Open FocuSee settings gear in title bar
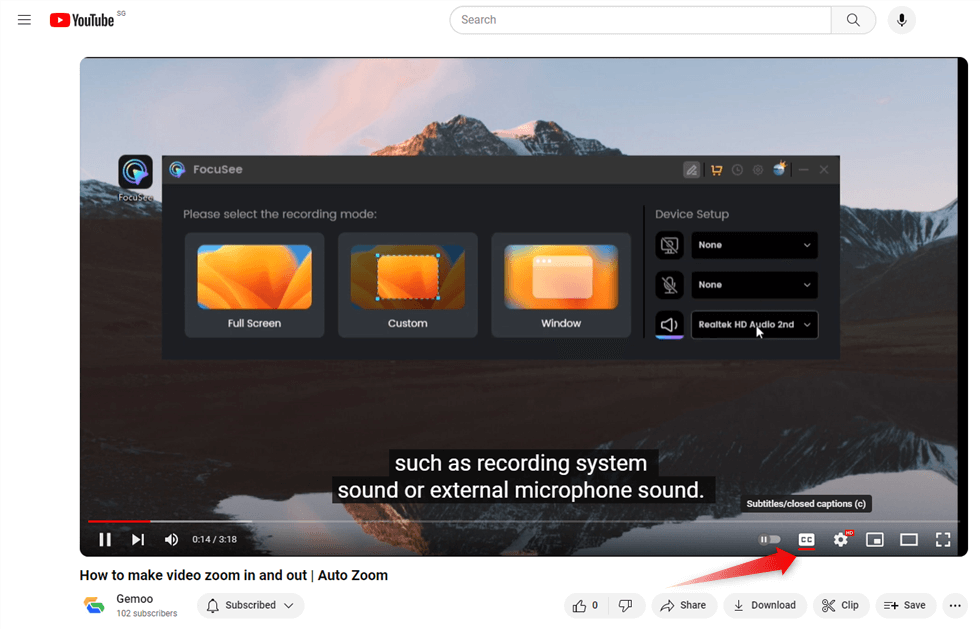This screenshot has width=980, height=629. 758,169
